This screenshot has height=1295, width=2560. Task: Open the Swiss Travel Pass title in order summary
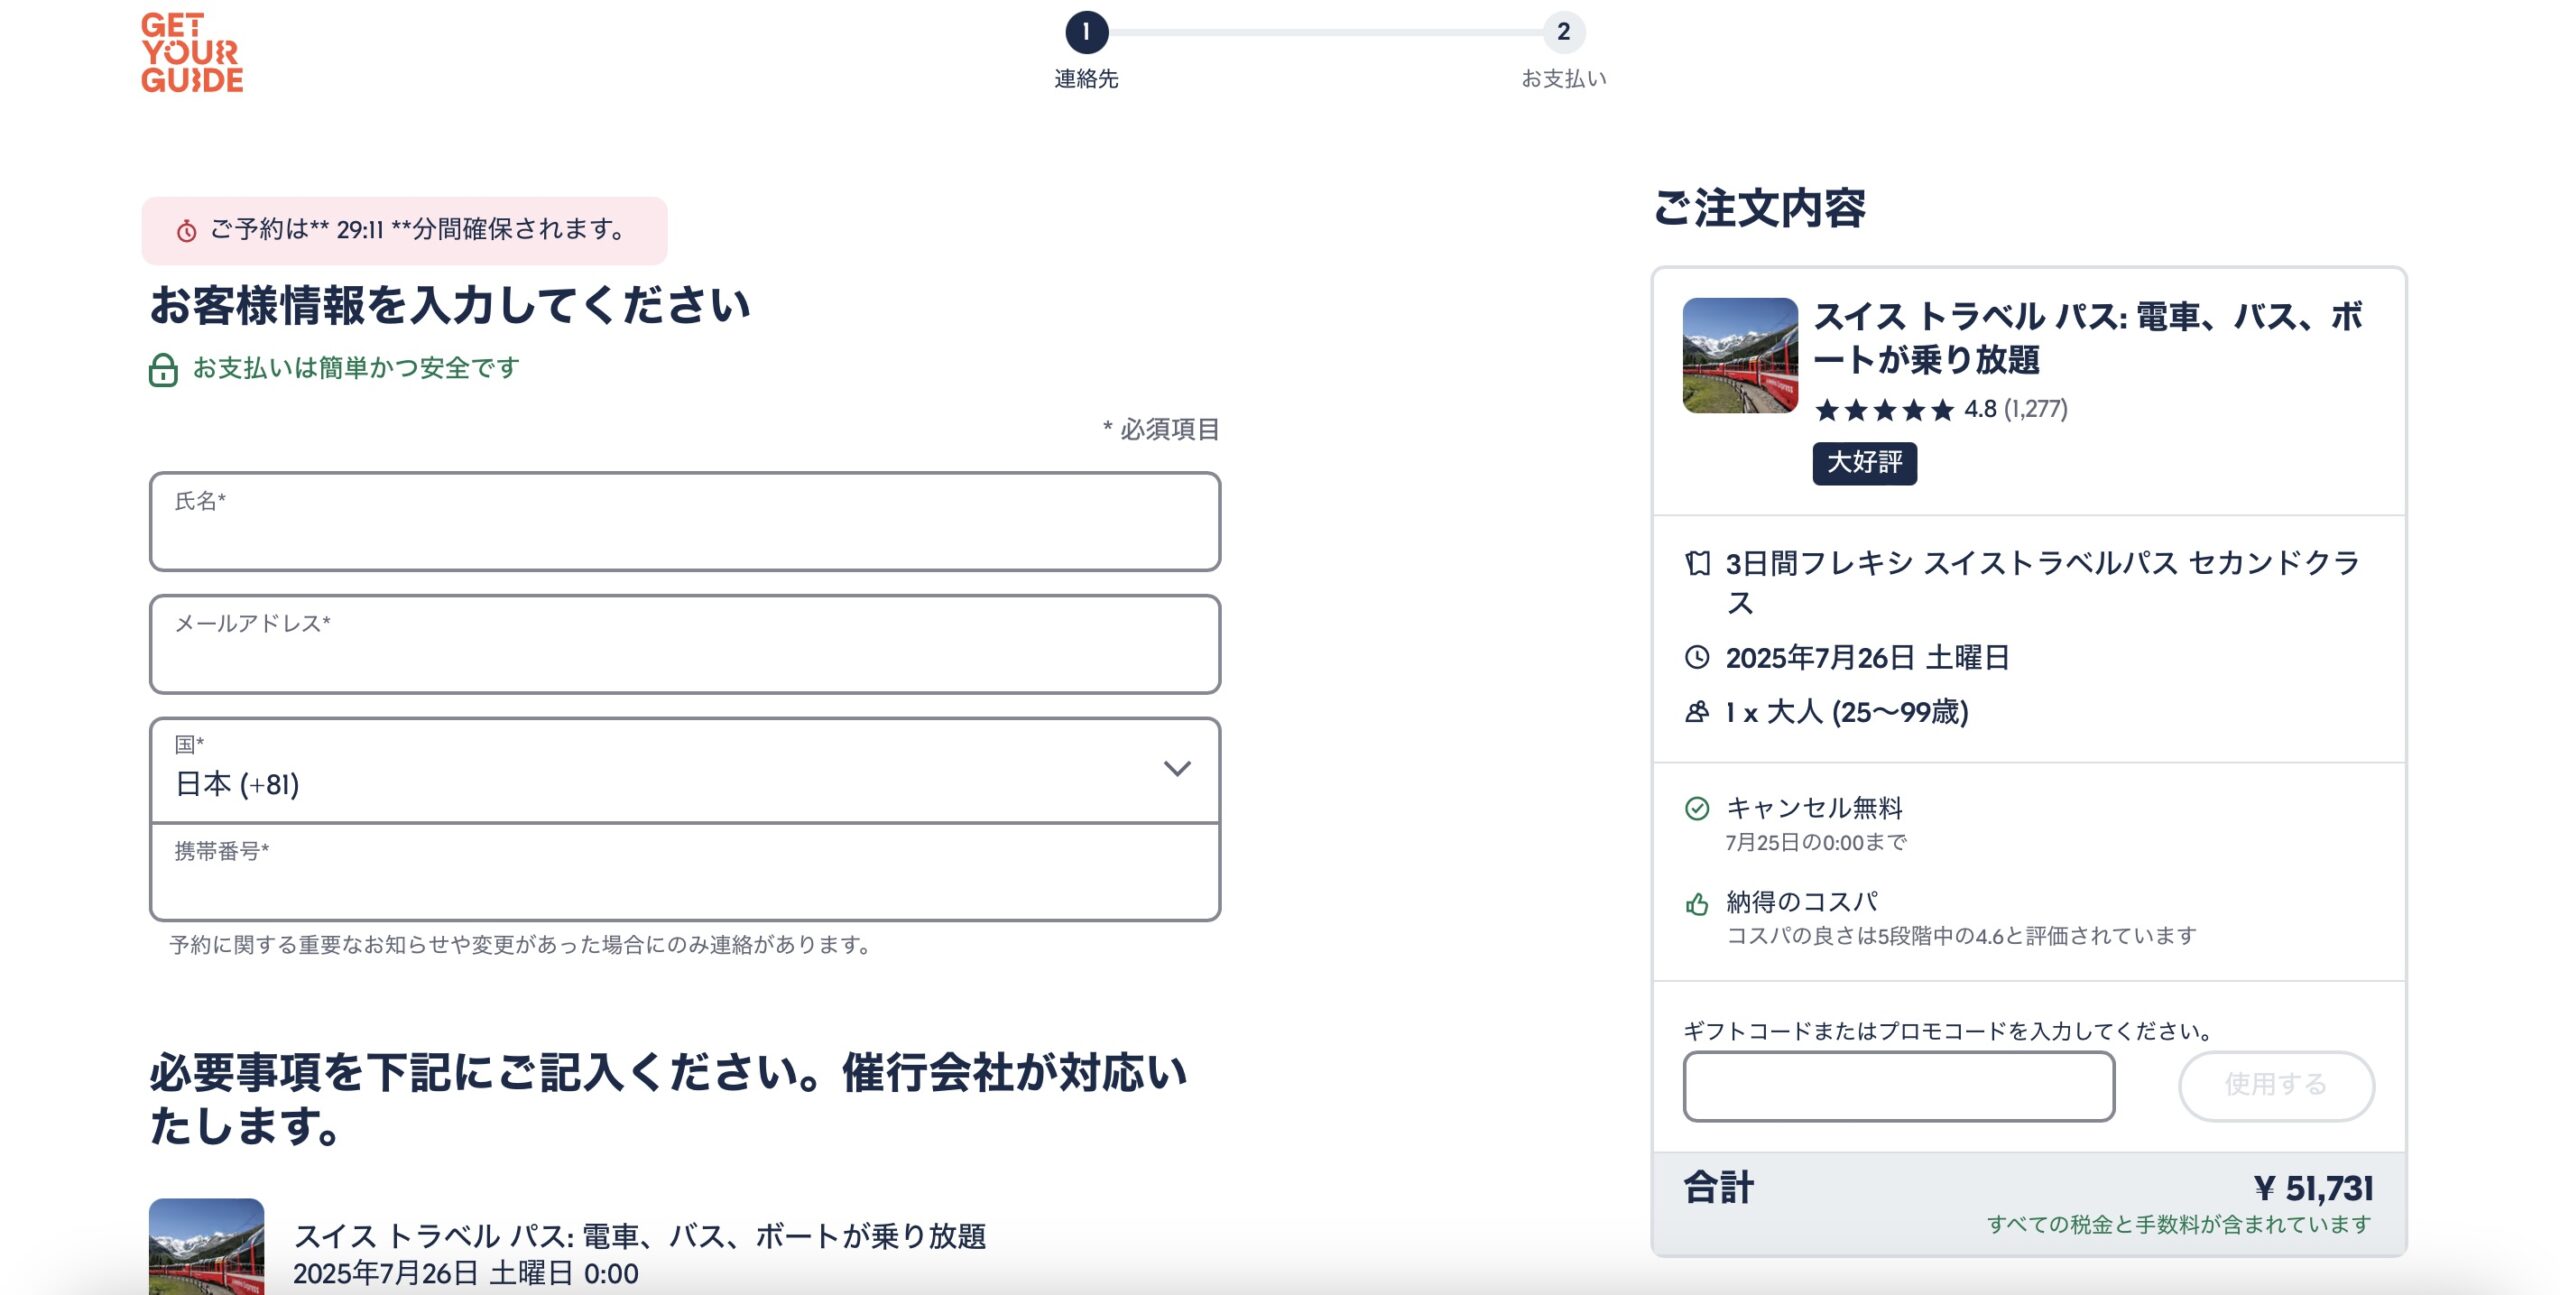[x=2088, y=338]
